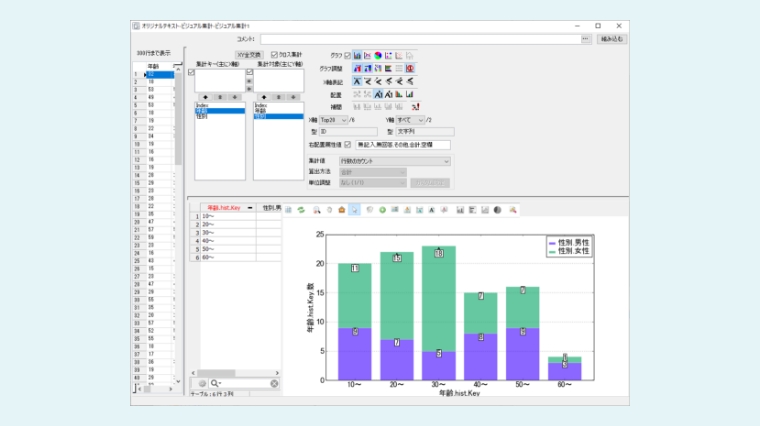
Task: Click the 右配置属性値 text field
Action: coord(403,144)
